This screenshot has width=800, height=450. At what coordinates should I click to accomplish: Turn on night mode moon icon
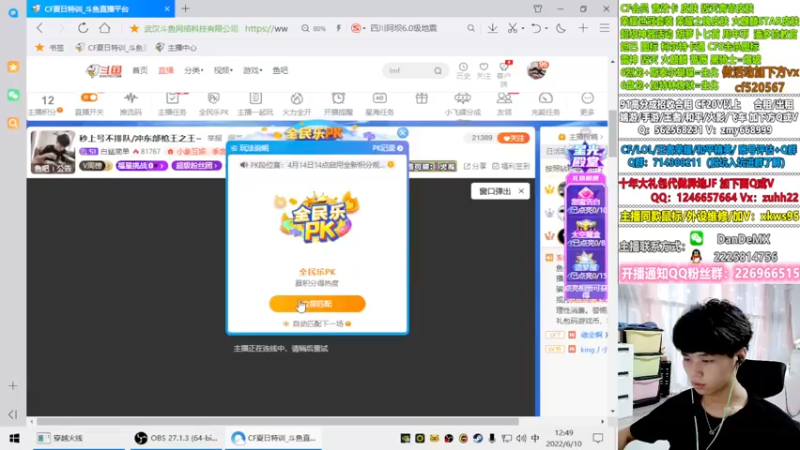click(x=561, y=29)
